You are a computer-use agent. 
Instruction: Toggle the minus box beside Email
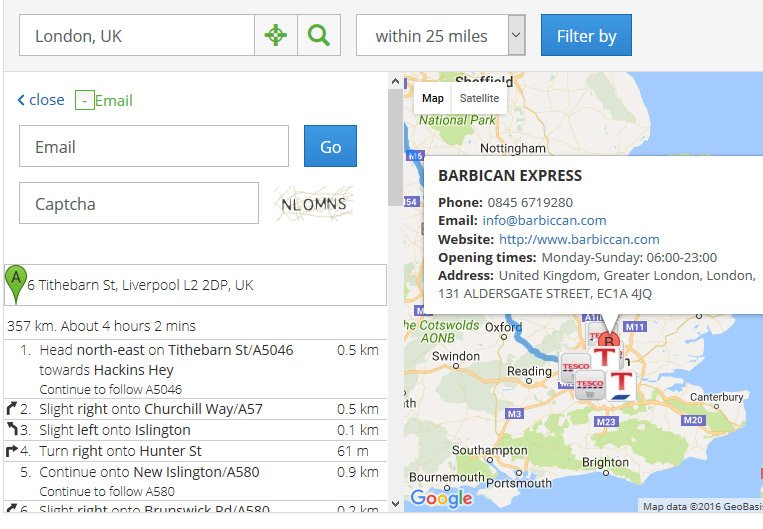click(85, 100)
